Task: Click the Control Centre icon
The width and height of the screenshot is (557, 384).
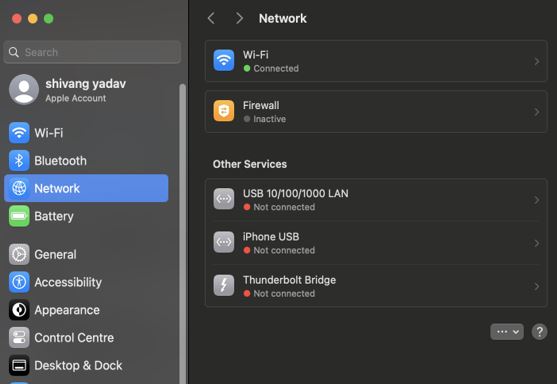Action: point(19,337)
